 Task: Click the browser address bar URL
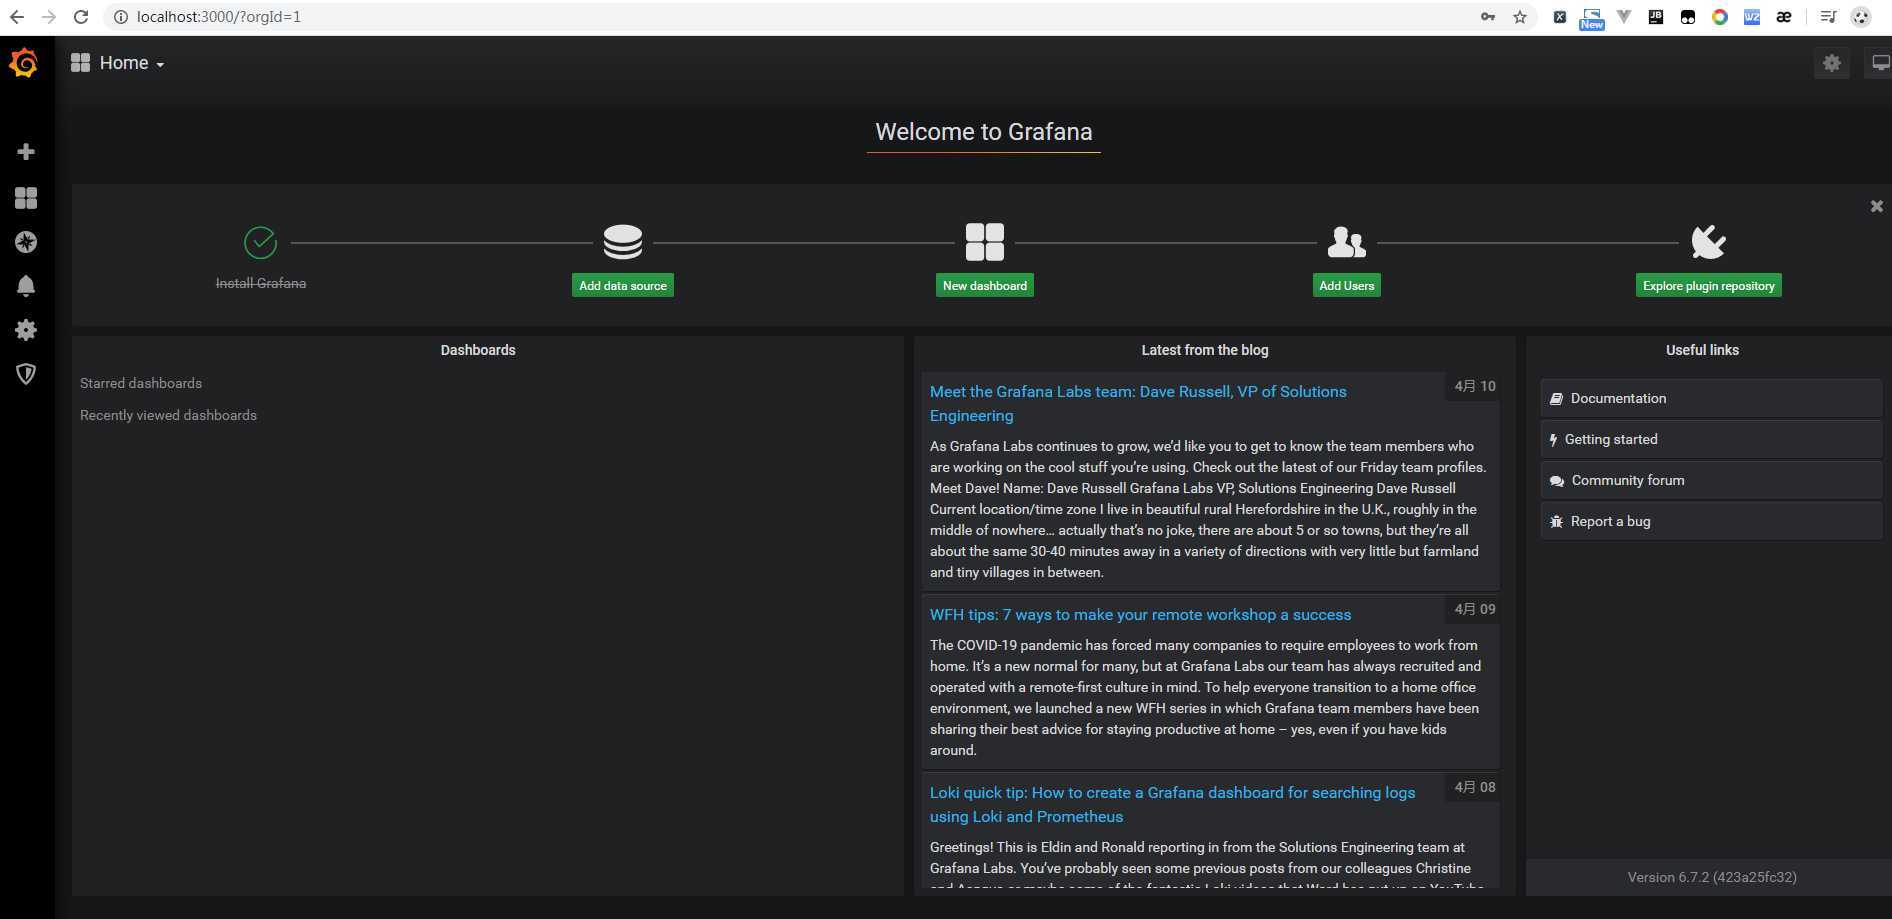tap(219, 17)
